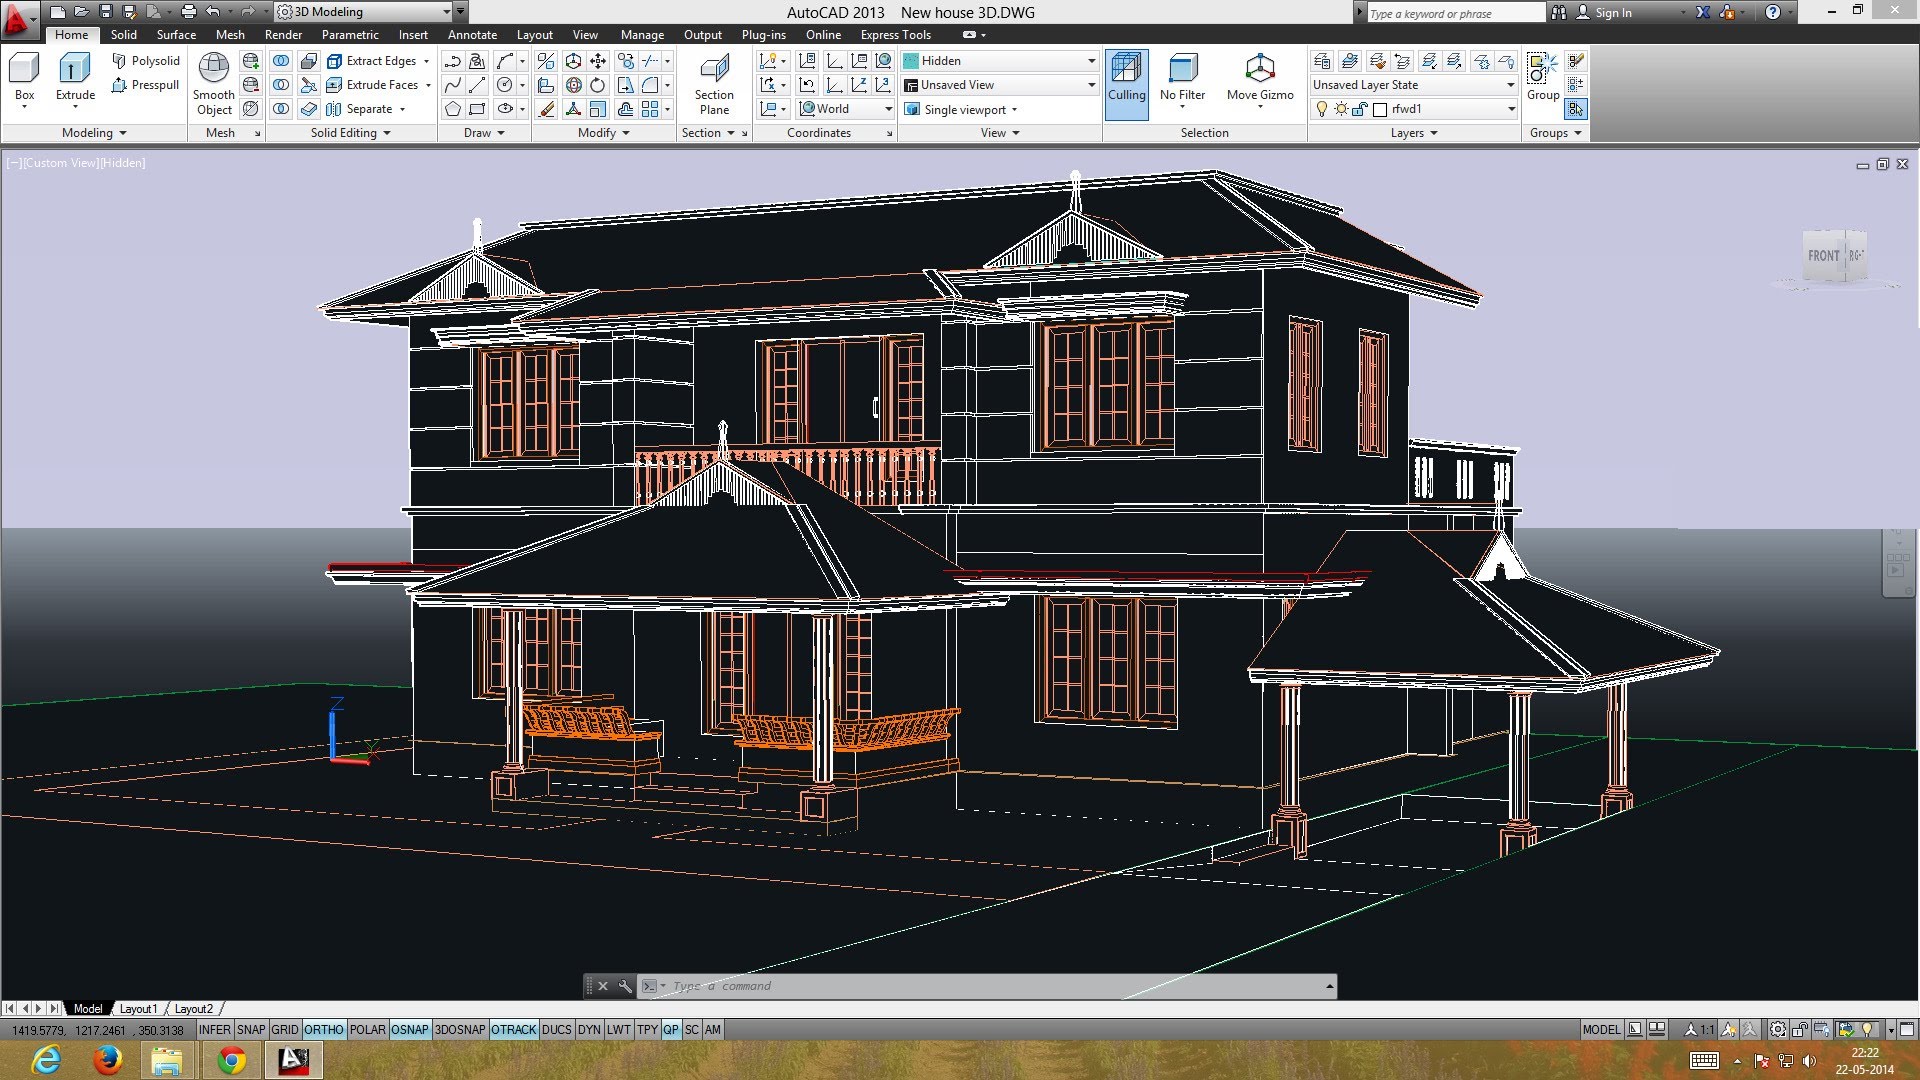Screen dimensions: 1920x1080
Task: Toggle OSNAP mode on status bar
Action: pos(410,1029)
